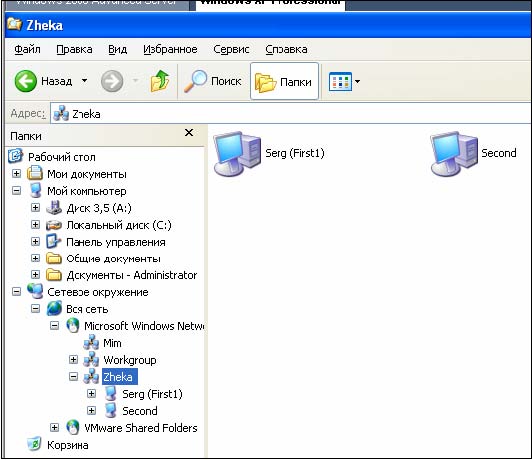Select the Mim workgroup label
Screen dimensions: 532x460
(112, 343)
